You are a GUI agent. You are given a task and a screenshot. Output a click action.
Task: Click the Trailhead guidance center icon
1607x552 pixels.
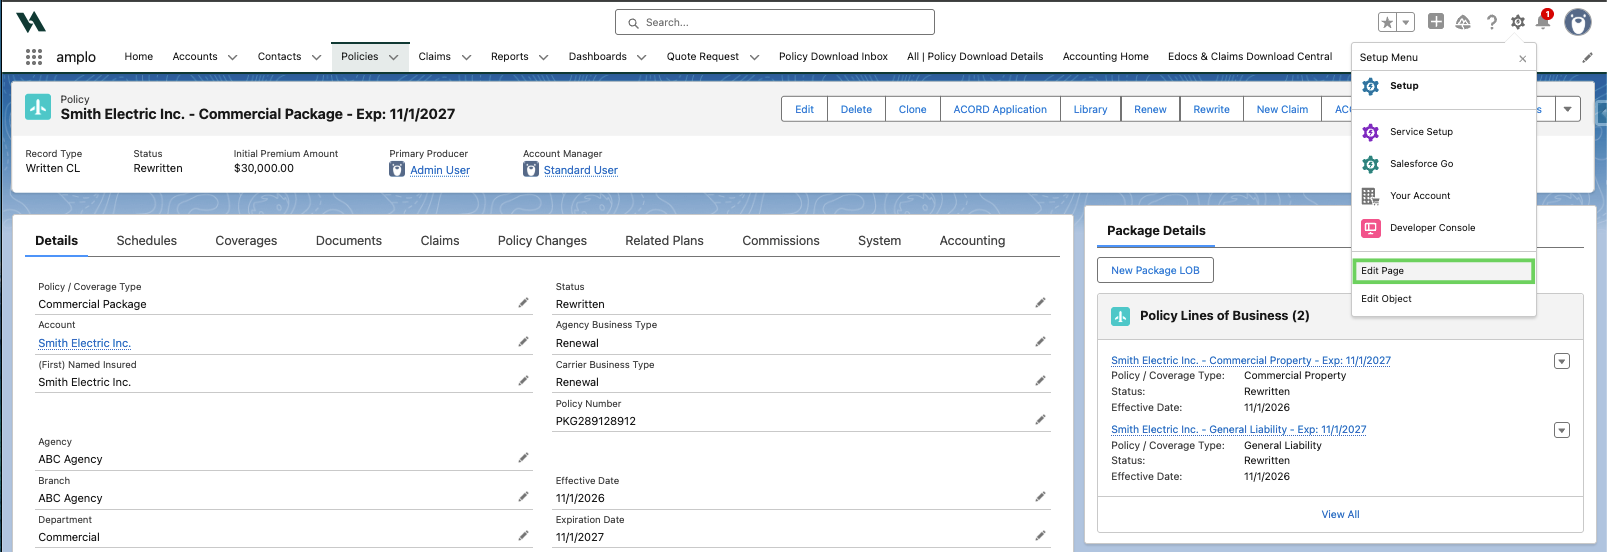pos(1463,22)
